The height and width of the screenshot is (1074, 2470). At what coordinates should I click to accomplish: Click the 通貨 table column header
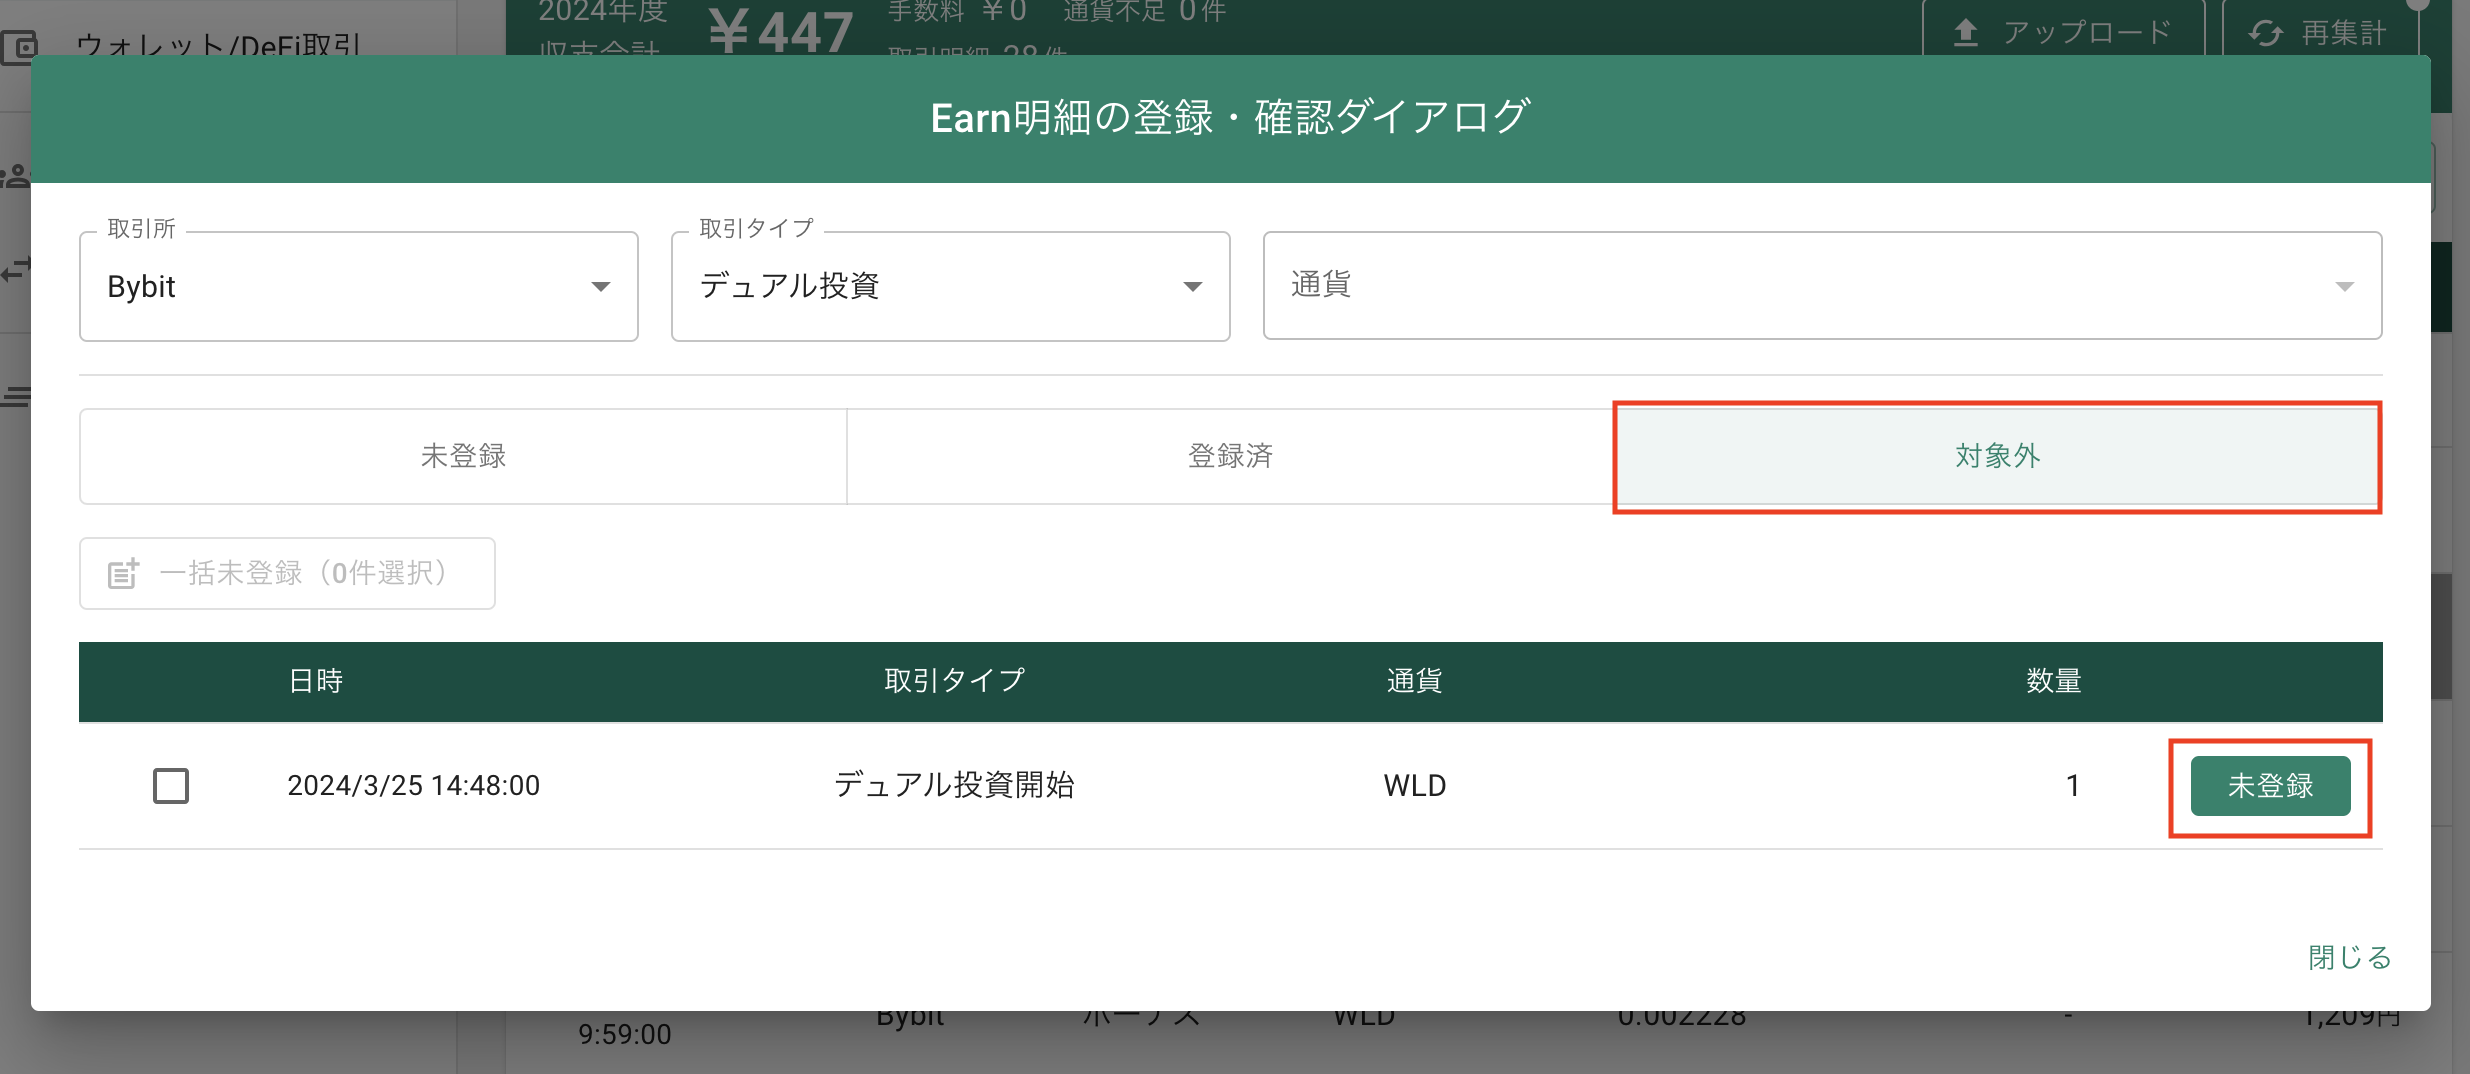(x=1414, y=681)
